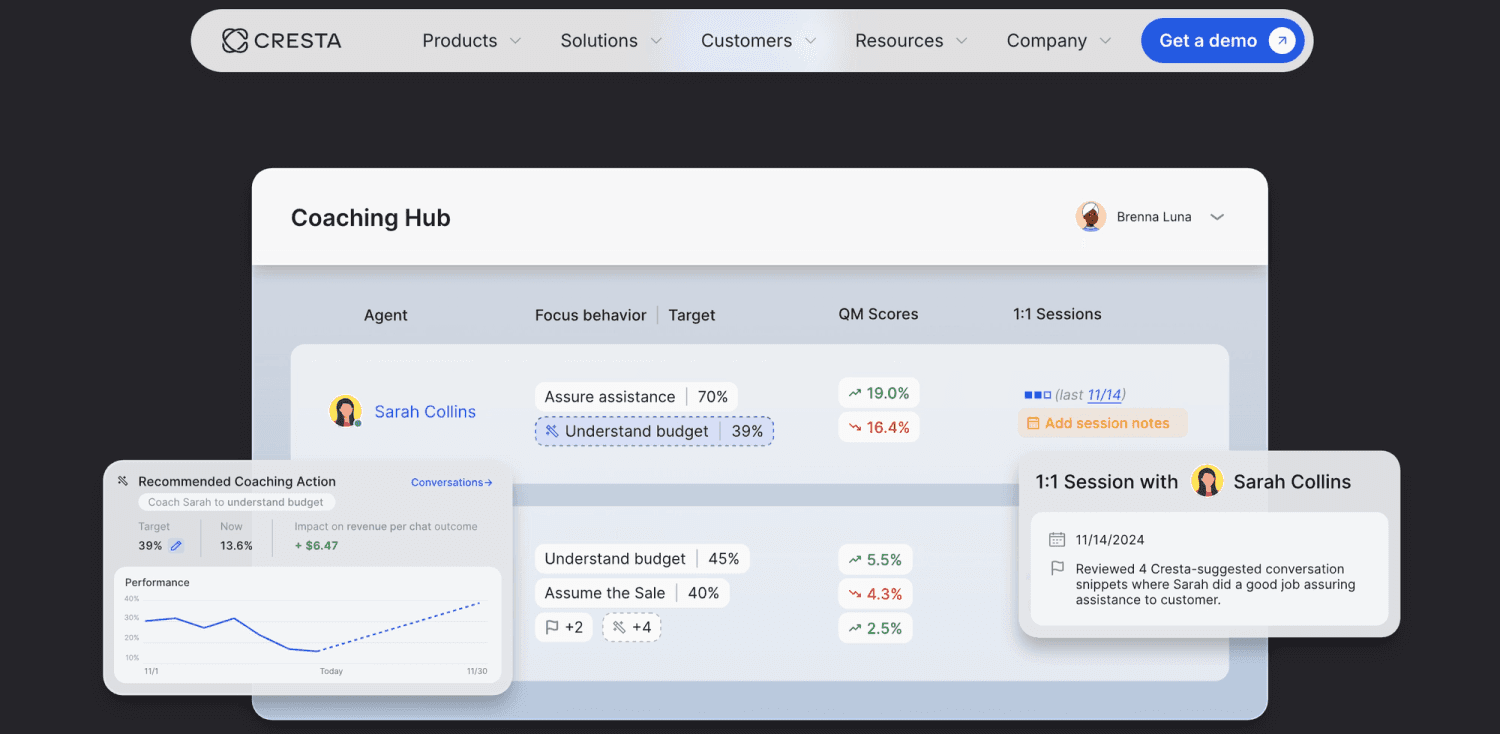Click the Get a demo button
1500x734 pixels.
(x=1223, y=41)
